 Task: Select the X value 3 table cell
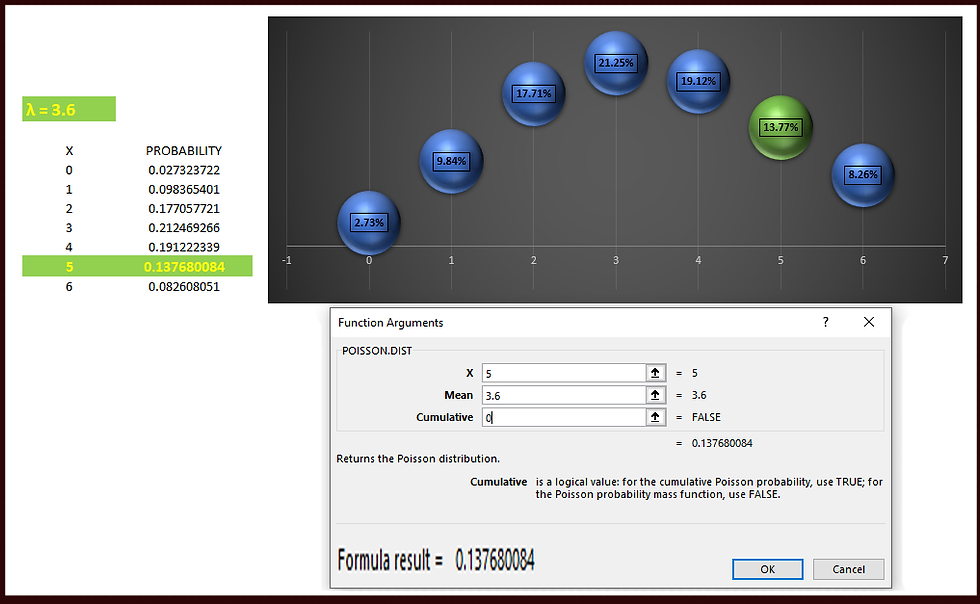69,228
